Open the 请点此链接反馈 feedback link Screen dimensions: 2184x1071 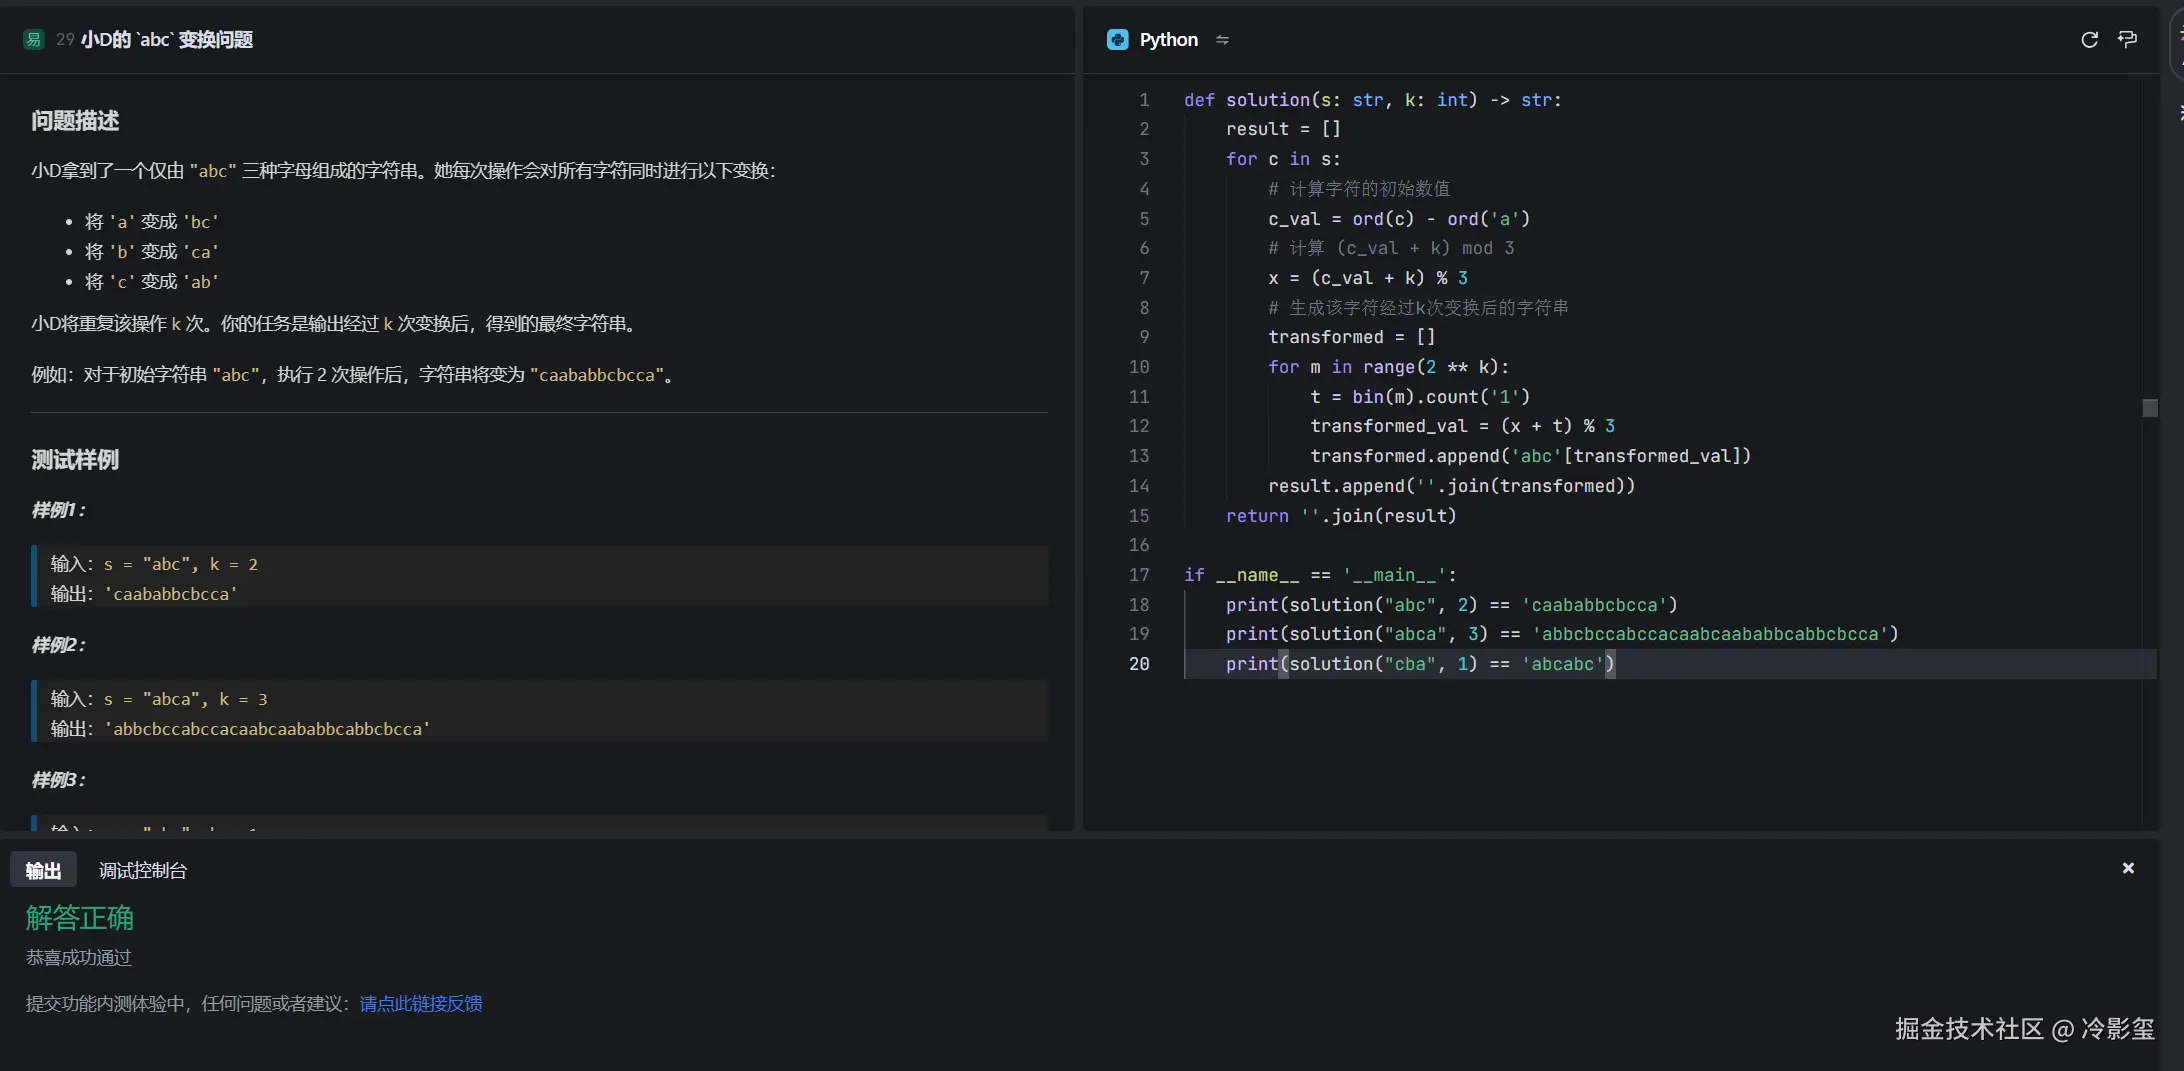click(x=420, y=1003)
